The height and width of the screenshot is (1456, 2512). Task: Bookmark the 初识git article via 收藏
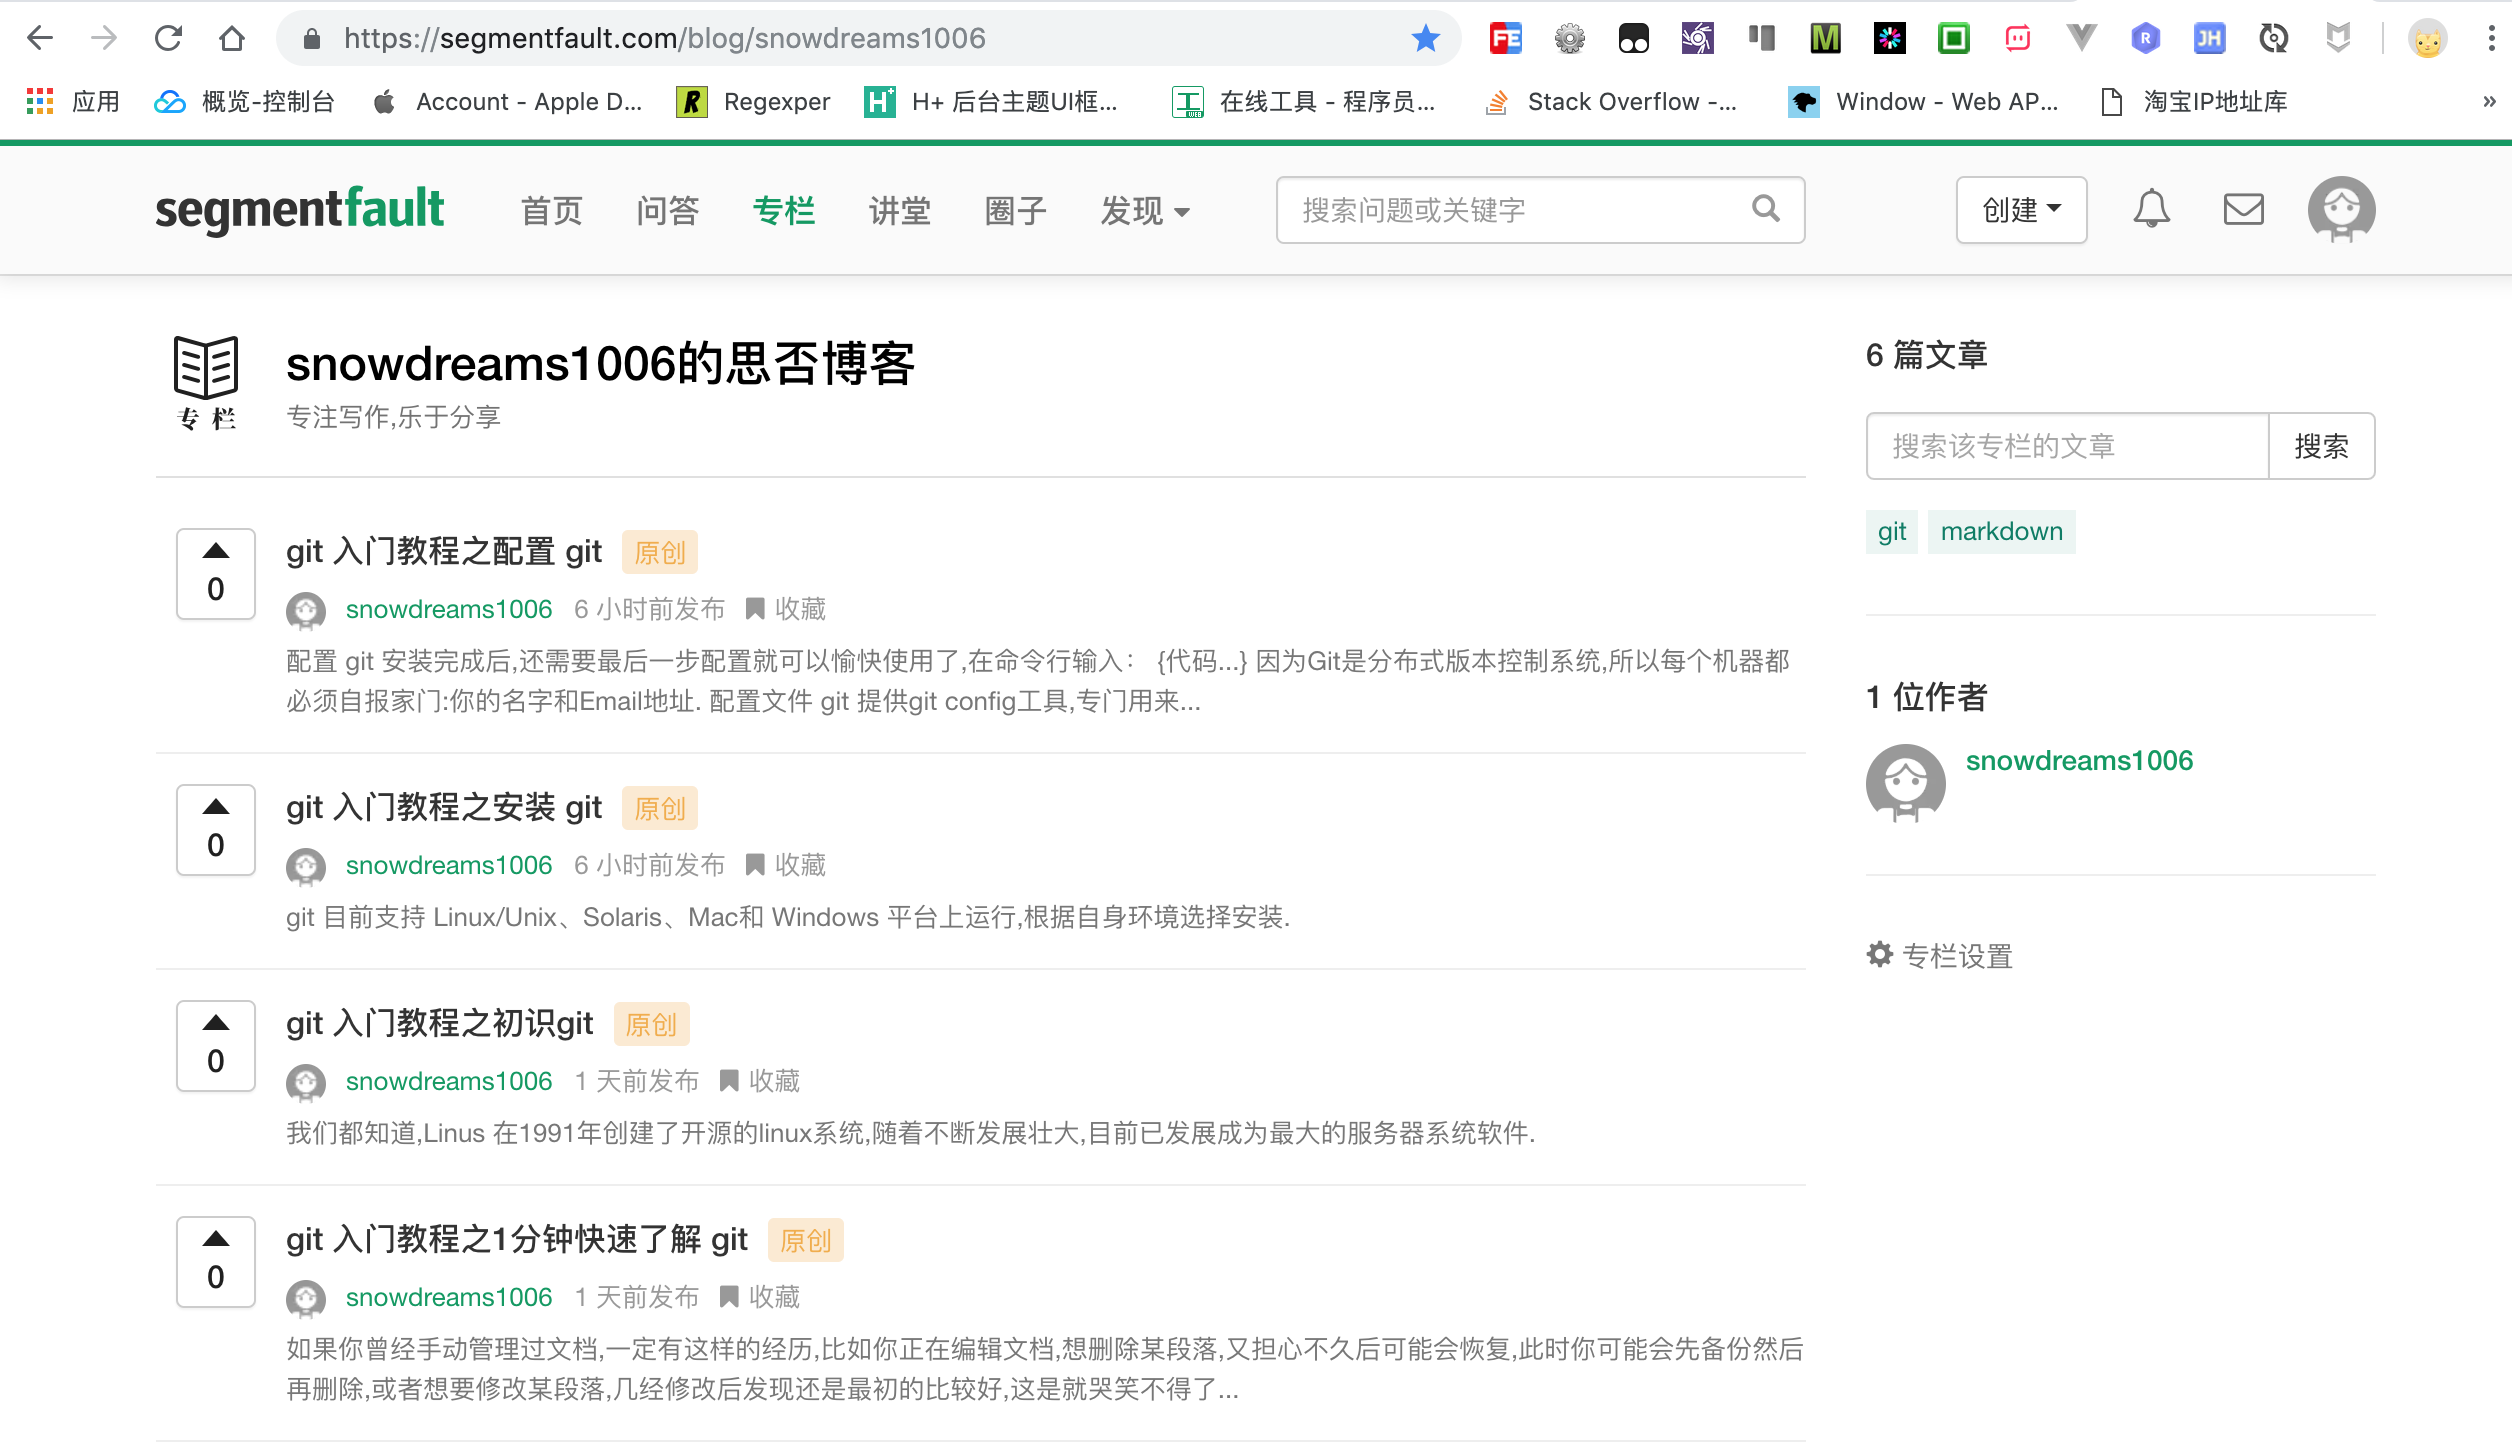761,1081
